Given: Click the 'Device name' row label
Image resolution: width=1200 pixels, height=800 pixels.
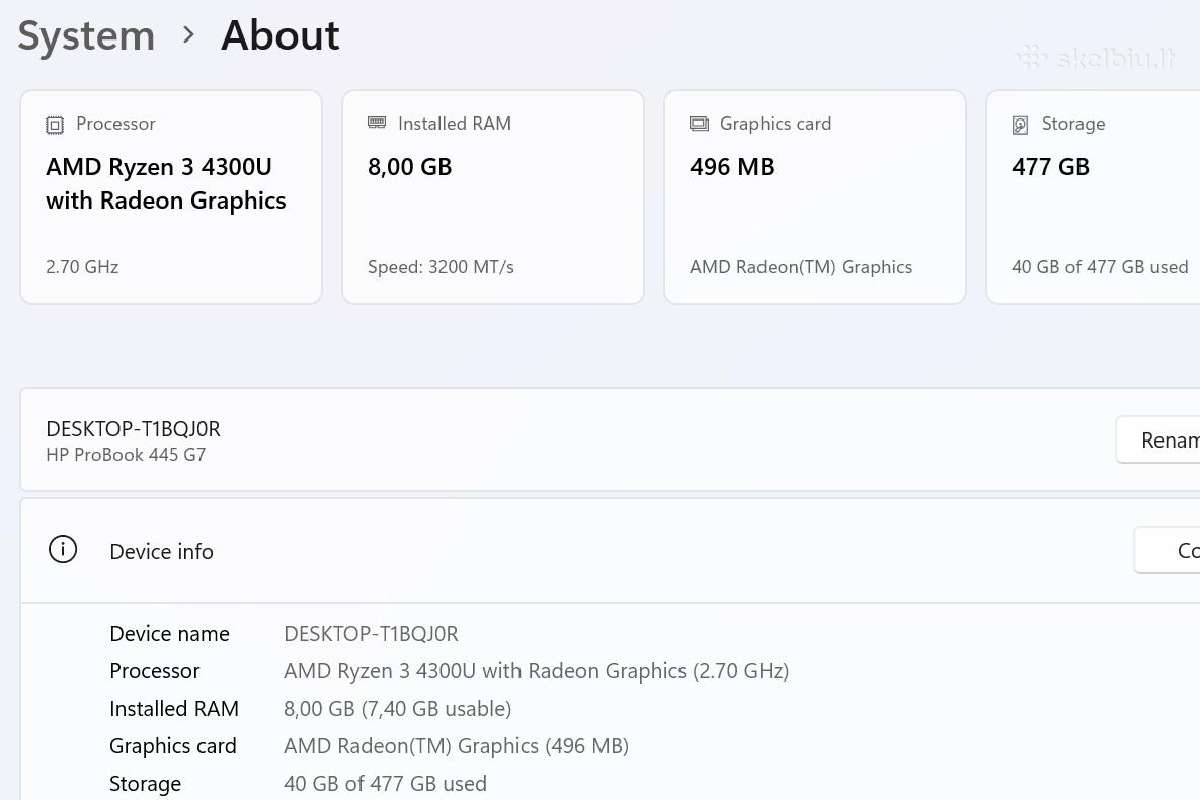Looking at the screenshot, I should tap(169, 634).
